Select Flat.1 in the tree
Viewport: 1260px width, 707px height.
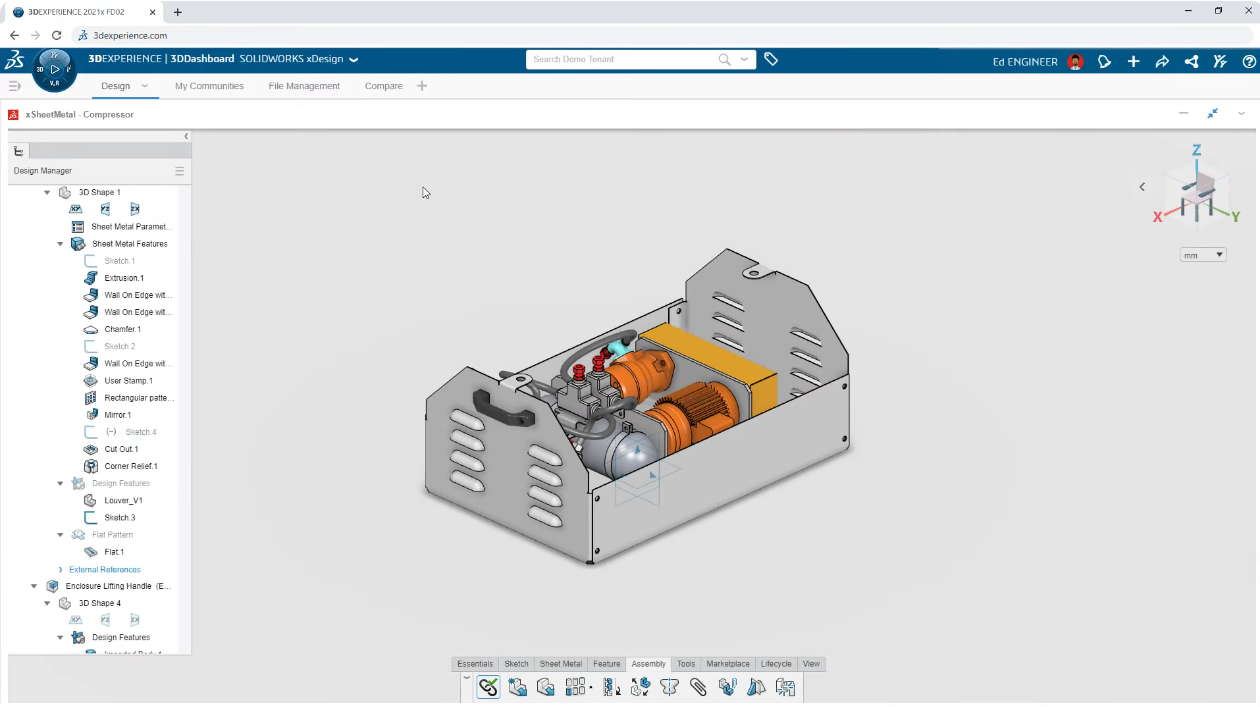[x=114, y=552]
